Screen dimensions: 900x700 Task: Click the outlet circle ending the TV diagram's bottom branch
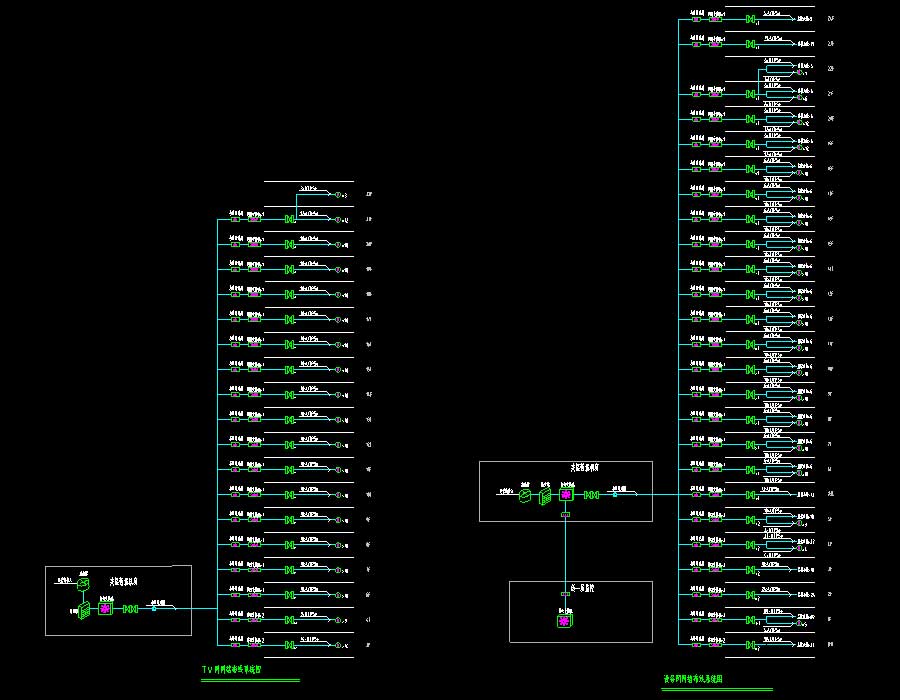(x=338, y=645)
